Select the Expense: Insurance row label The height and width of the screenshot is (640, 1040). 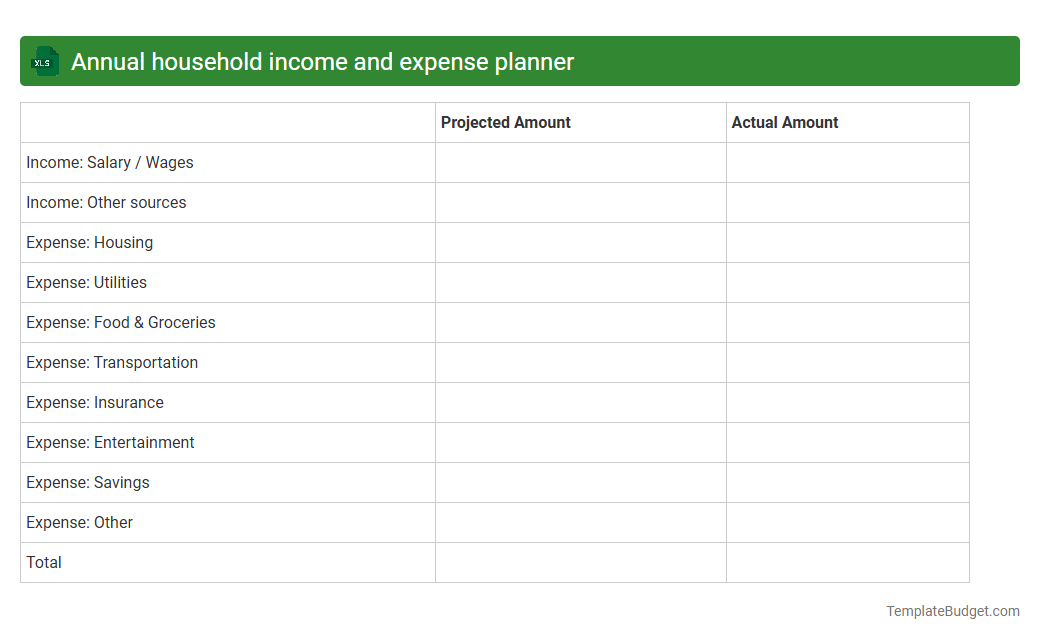pyautogui.click(x=94, y=402)
